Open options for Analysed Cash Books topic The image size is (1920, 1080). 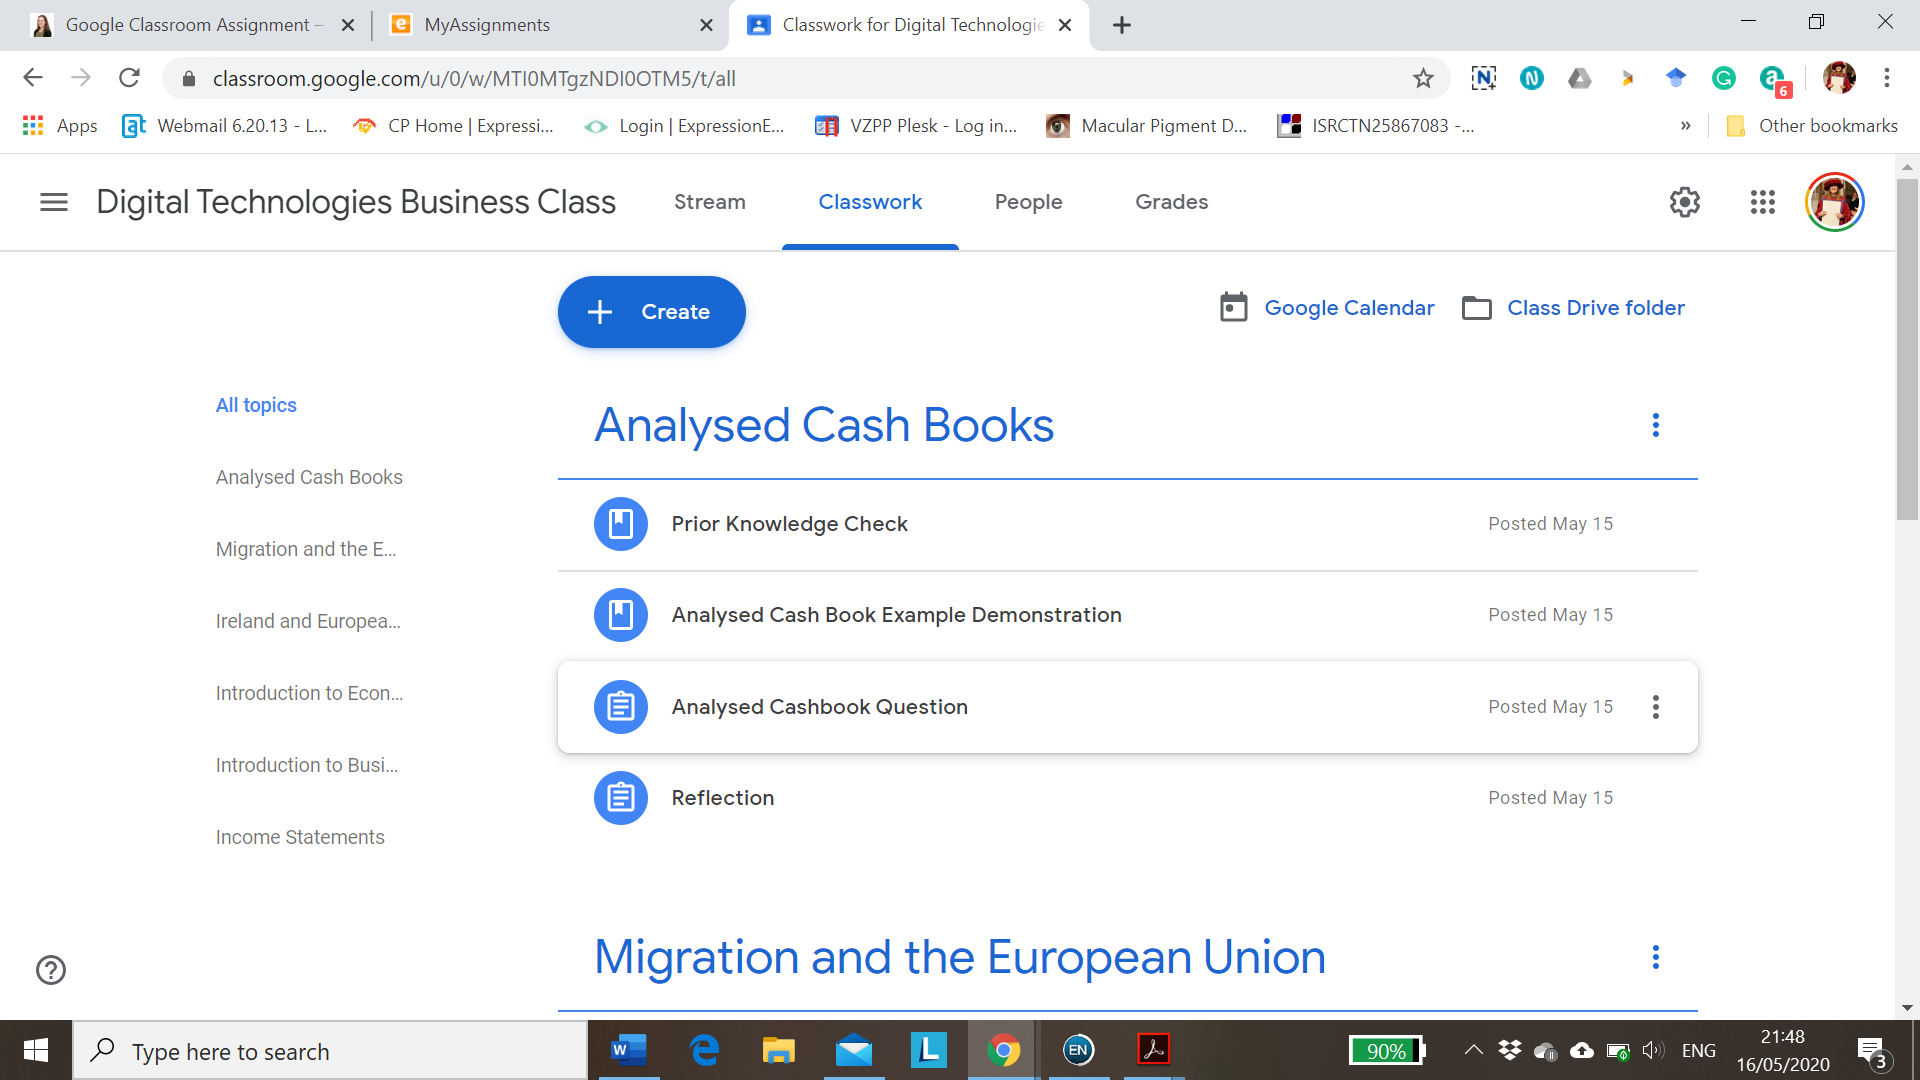click(x=1655, y=425)
